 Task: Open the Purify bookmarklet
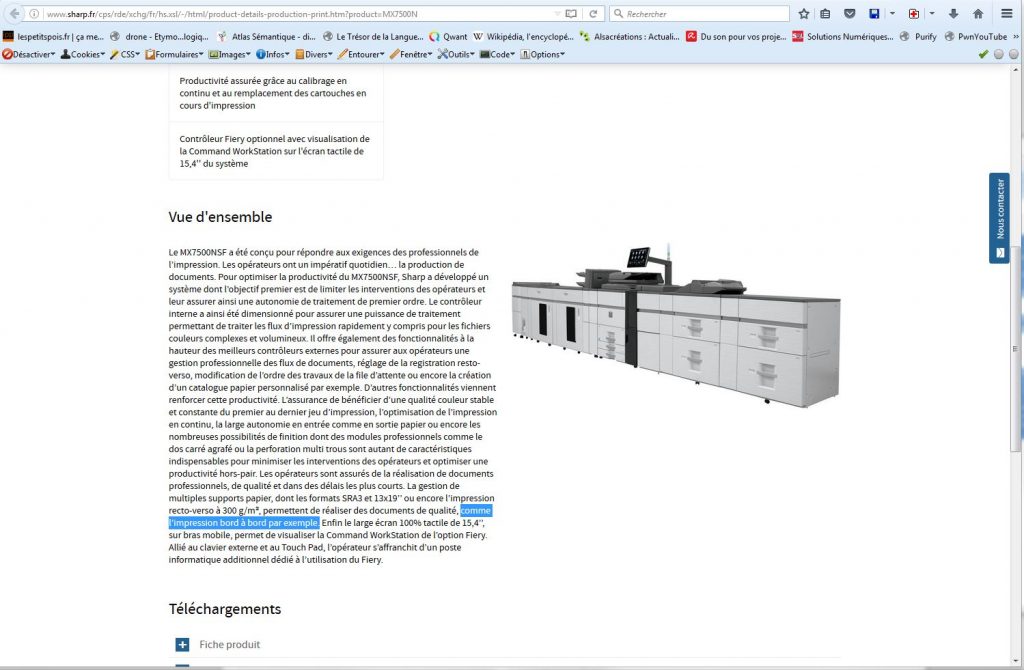(918, 37)
